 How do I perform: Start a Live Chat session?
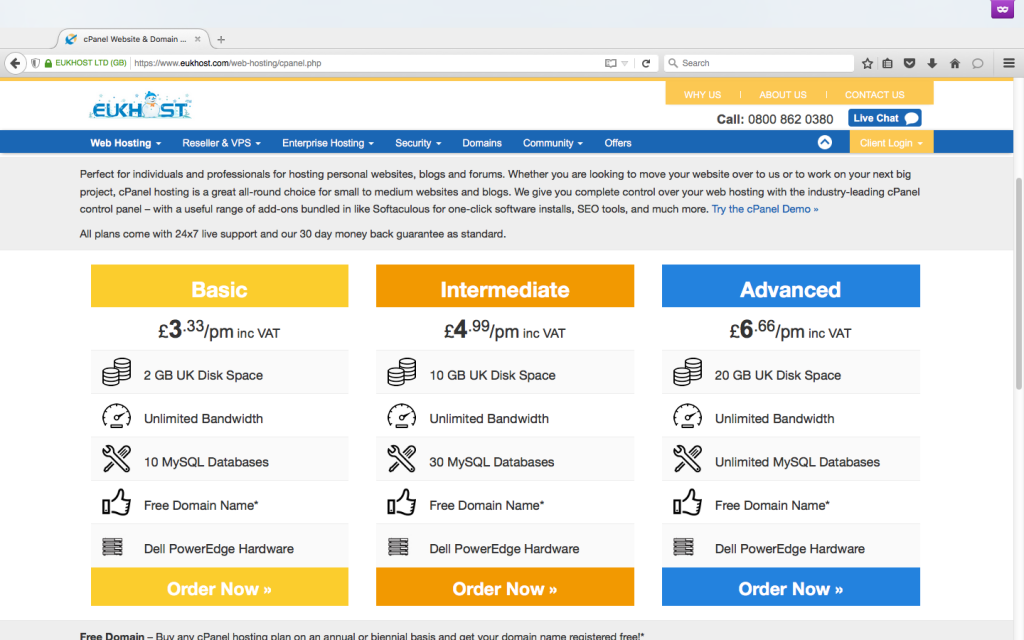(x=884, y=118)
